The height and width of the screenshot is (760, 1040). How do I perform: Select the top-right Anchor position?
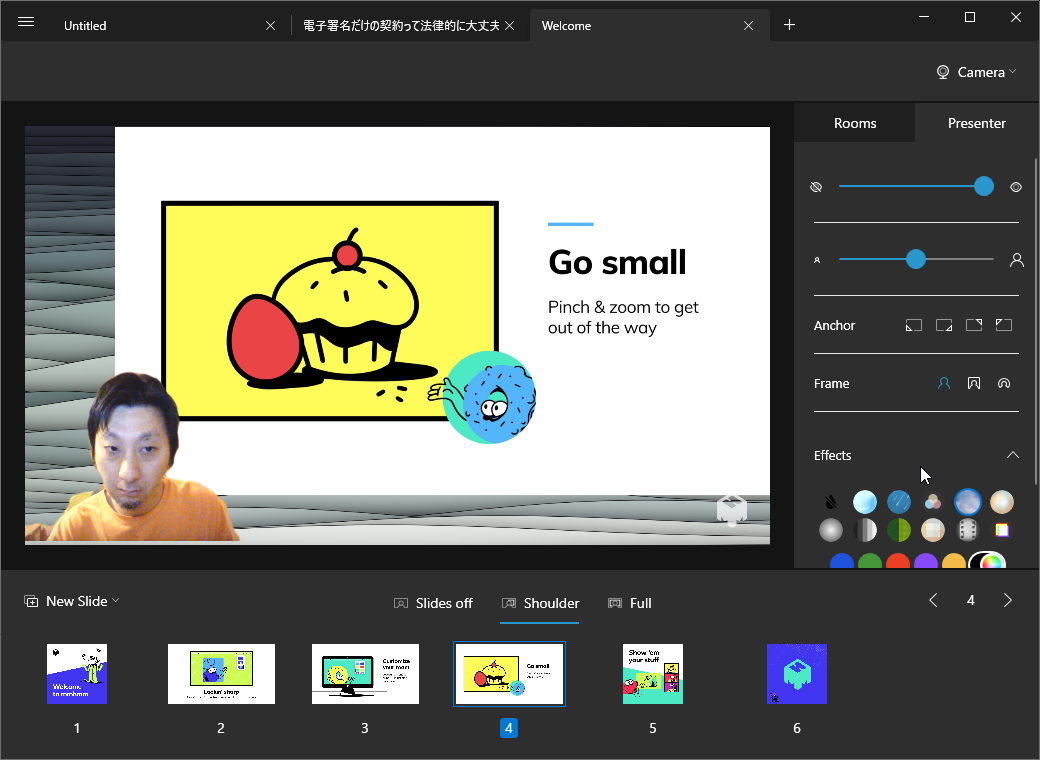[x=973, y=325]
